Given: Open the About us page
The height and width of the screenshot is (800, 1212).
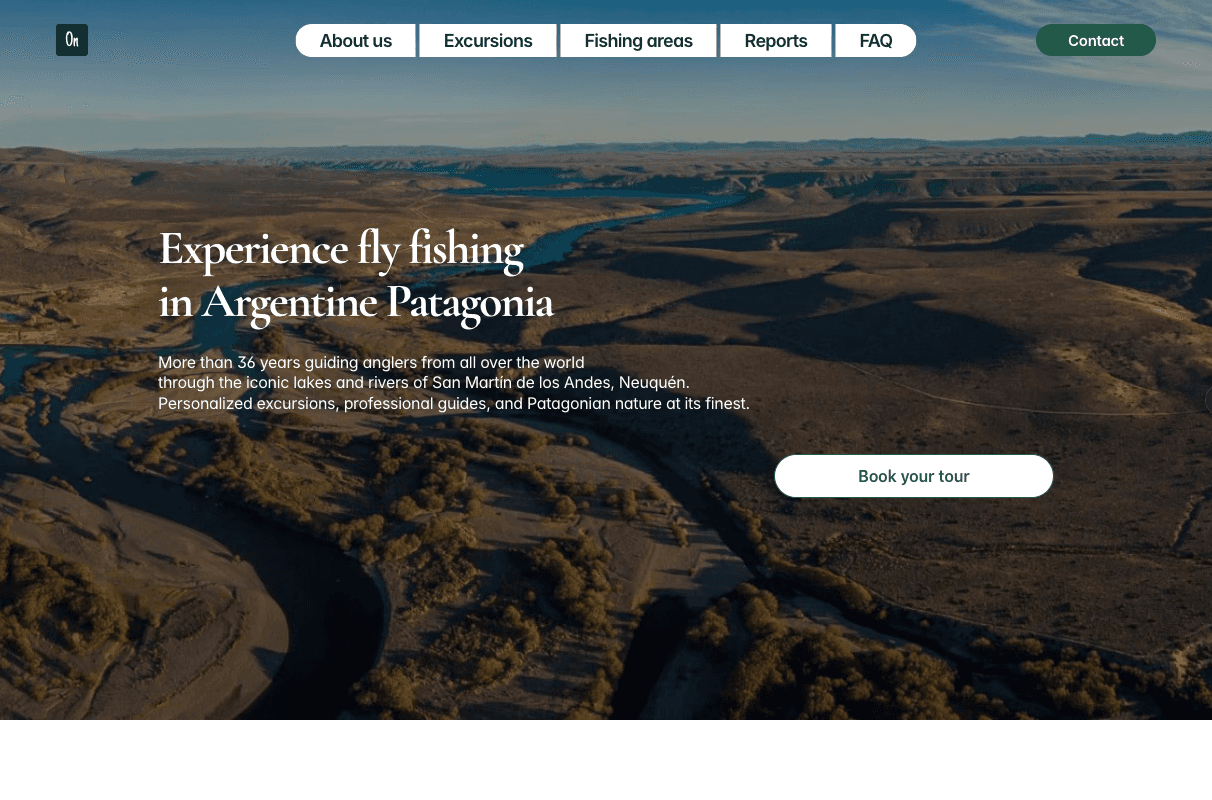Looking at the screenshot, I should click(x=356, y=41).
